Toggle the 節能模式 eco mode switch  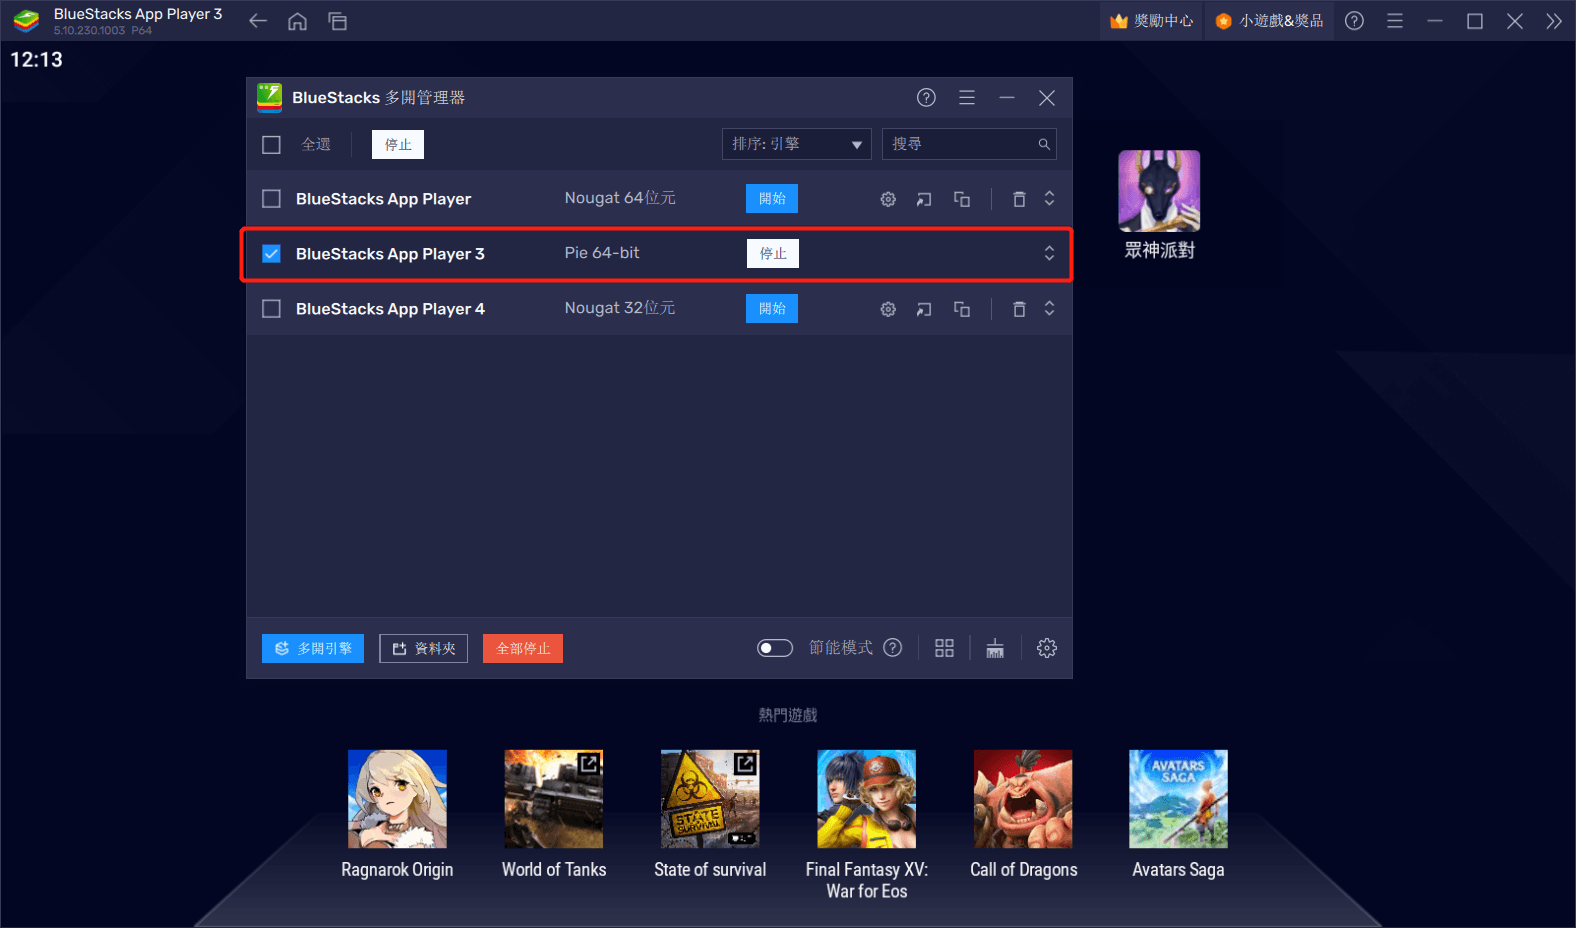[775, 648]
